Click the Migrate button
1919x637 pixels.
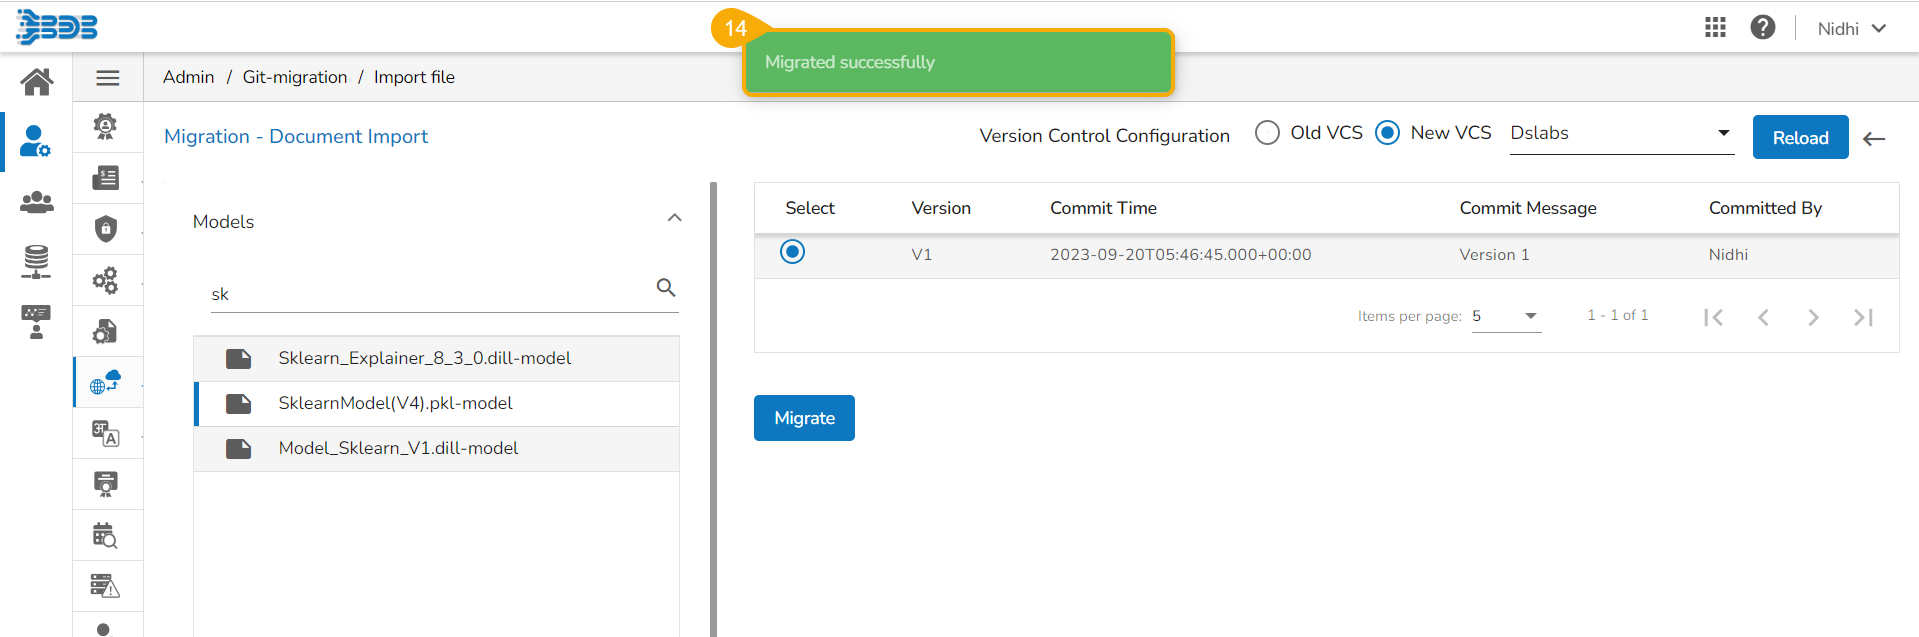(x=804, y=418)
